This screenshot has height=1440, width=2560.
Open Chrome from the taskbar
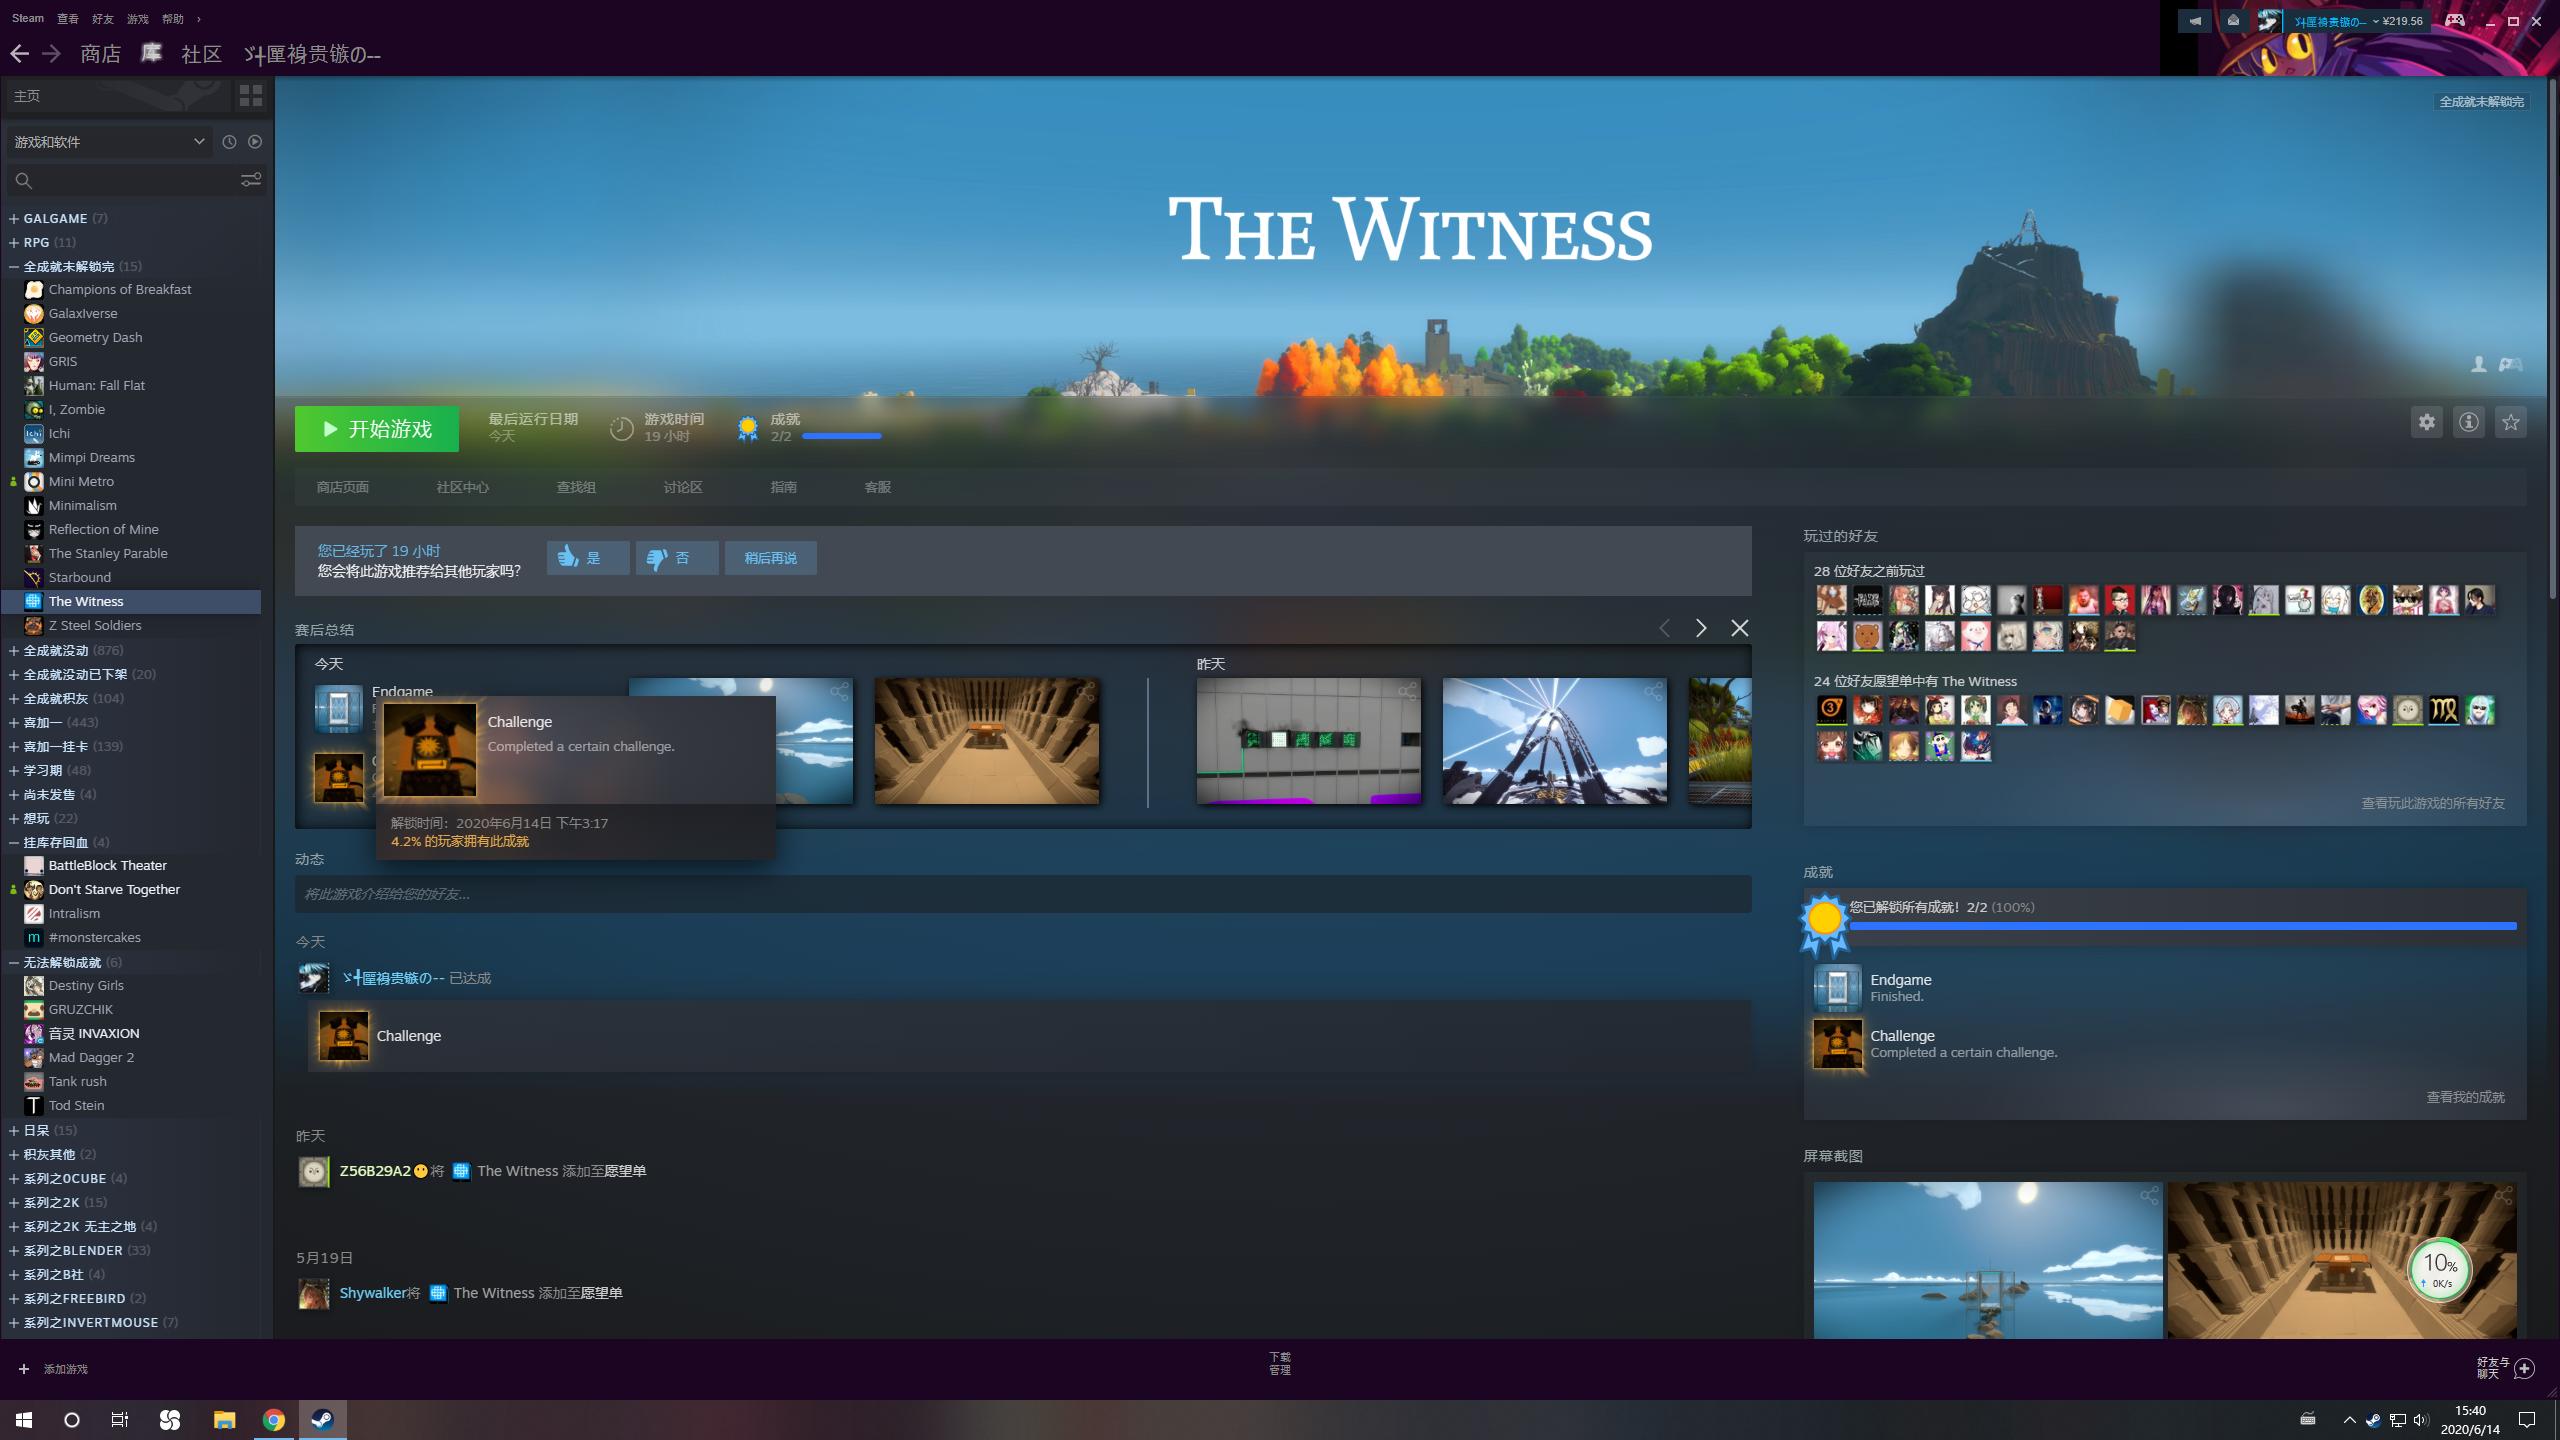[x=273, y=1420]
